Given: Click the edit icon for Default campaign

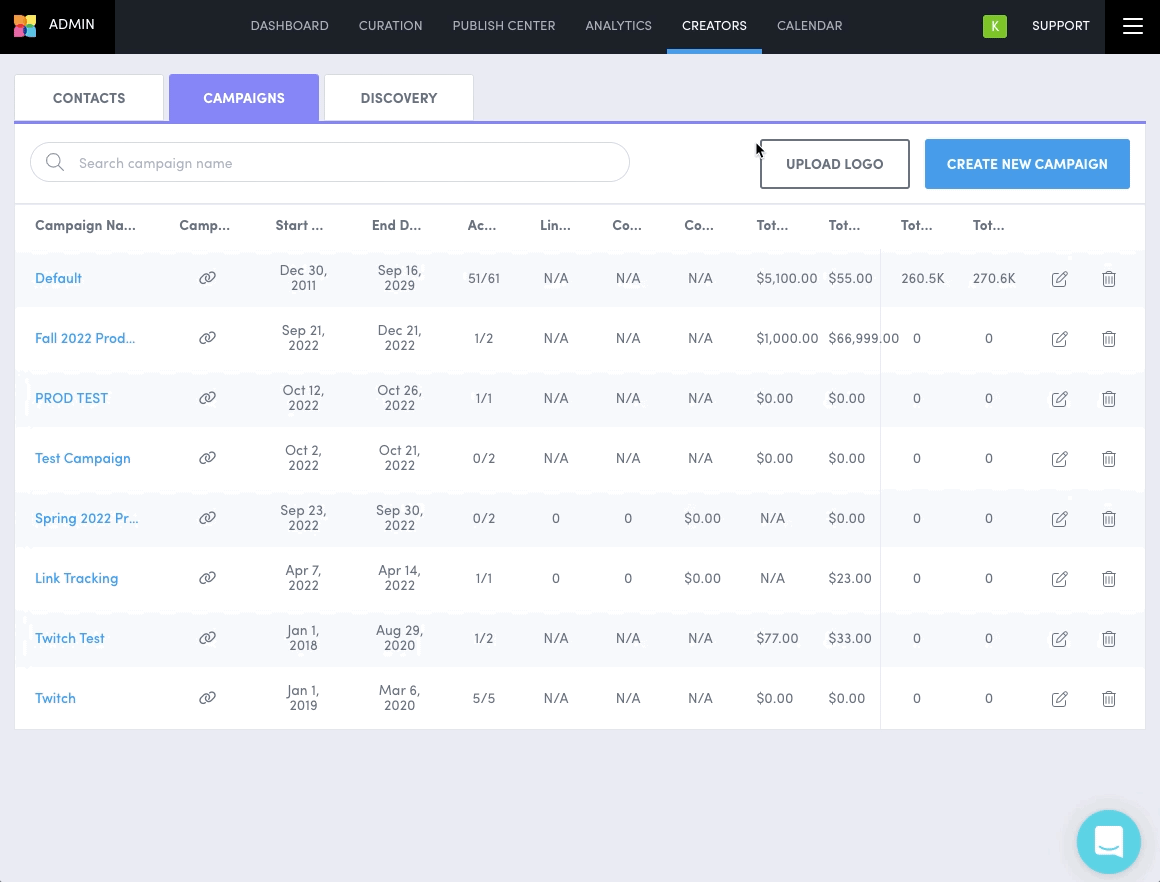Looking at the screenshot, I should click(x=1059, y=279).
